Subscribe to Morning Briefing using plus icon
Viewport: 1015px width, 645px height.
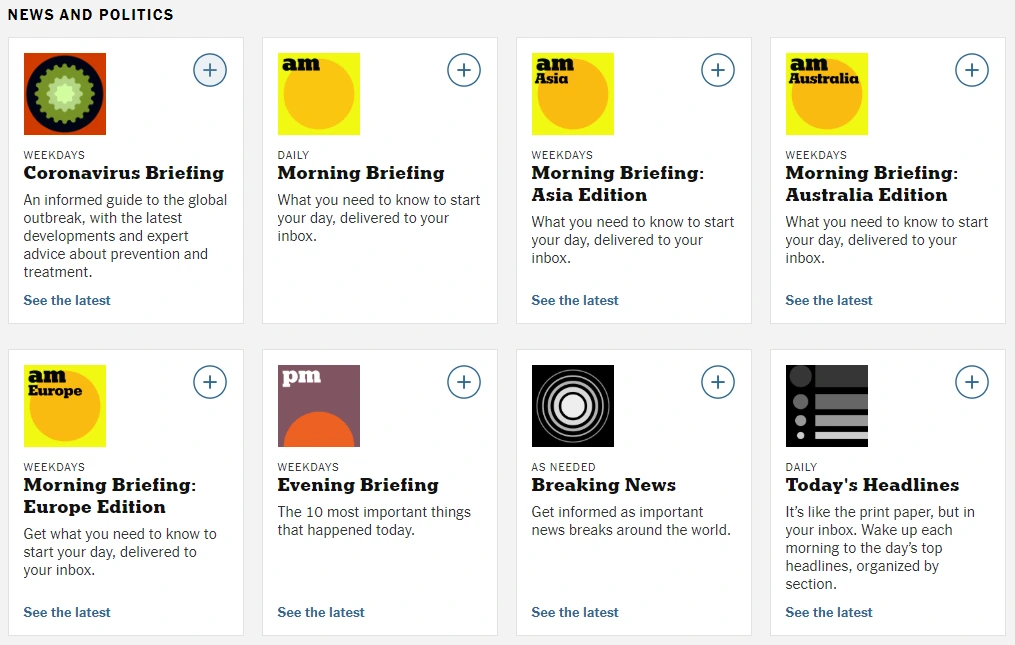point(463,70)
